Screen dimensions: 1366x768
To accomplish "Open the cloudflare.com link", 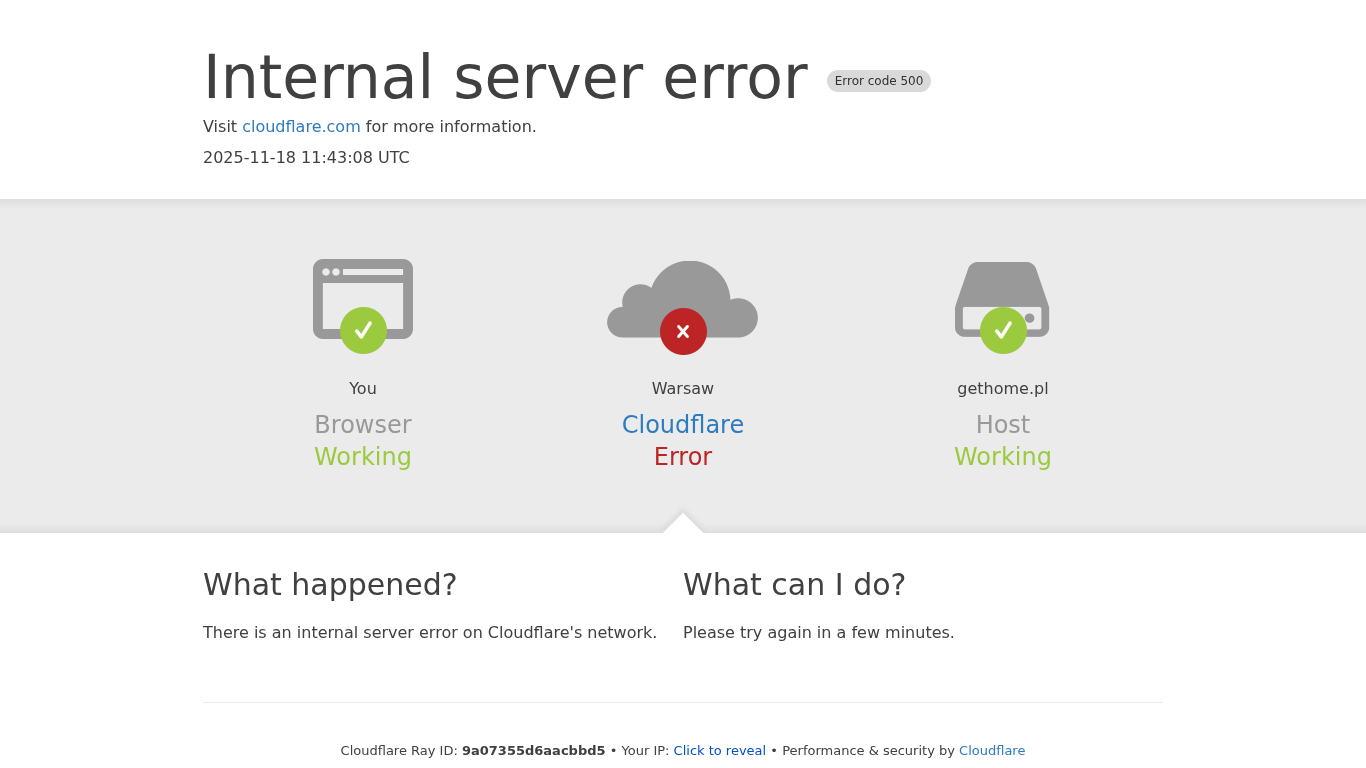I will 301,127.
